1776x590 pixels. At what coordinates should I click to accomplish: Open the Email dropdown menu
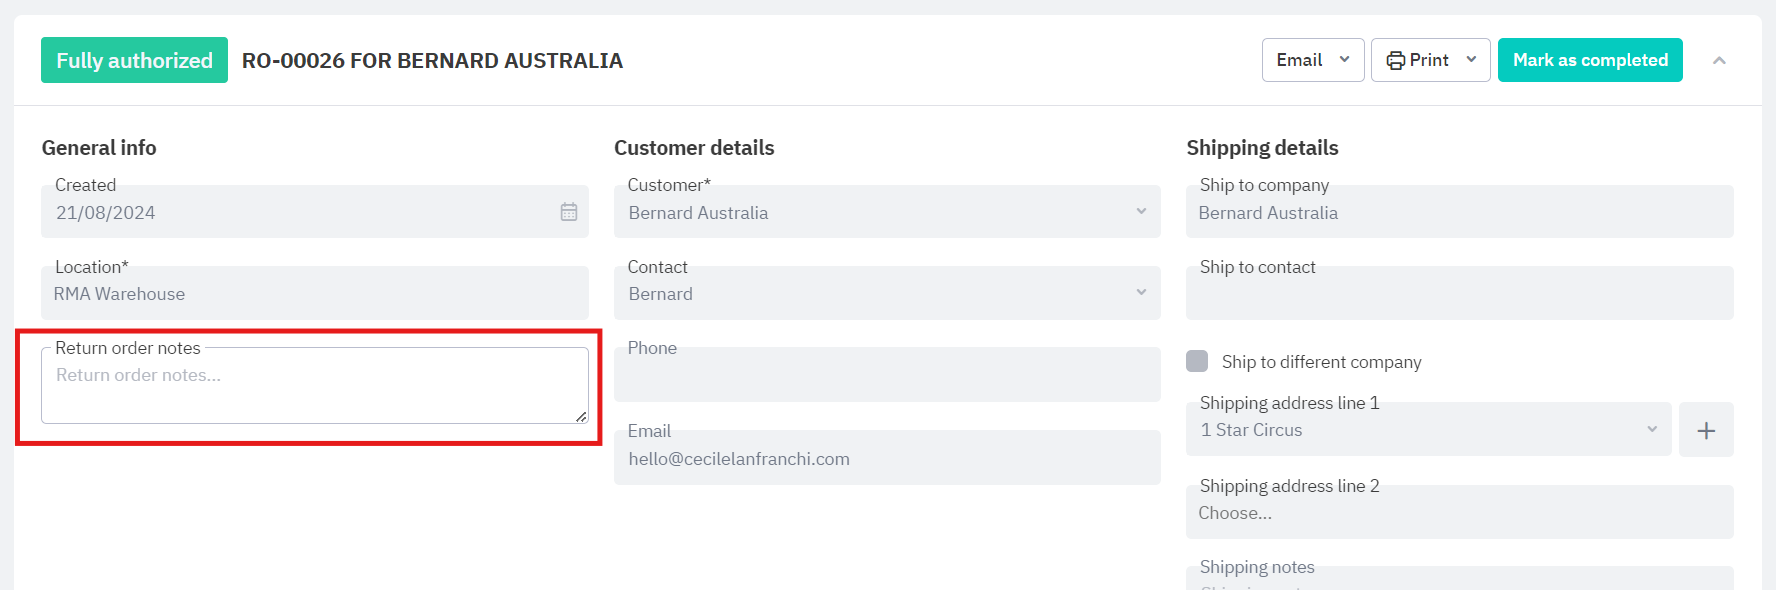coord(1312,60)
